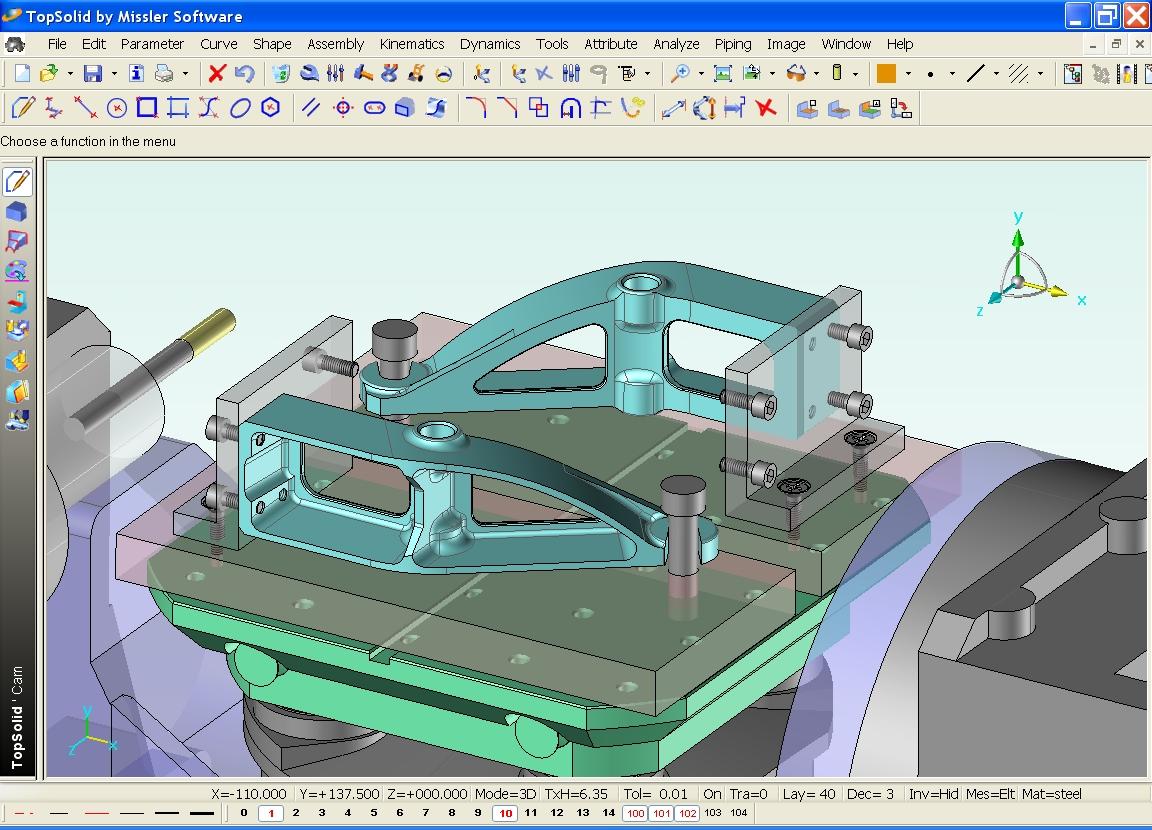Viewport: 1152px width, 830px height.
Task: Select the sketch pencil tool in the toolbar
Action: click(x=24, y=108)
